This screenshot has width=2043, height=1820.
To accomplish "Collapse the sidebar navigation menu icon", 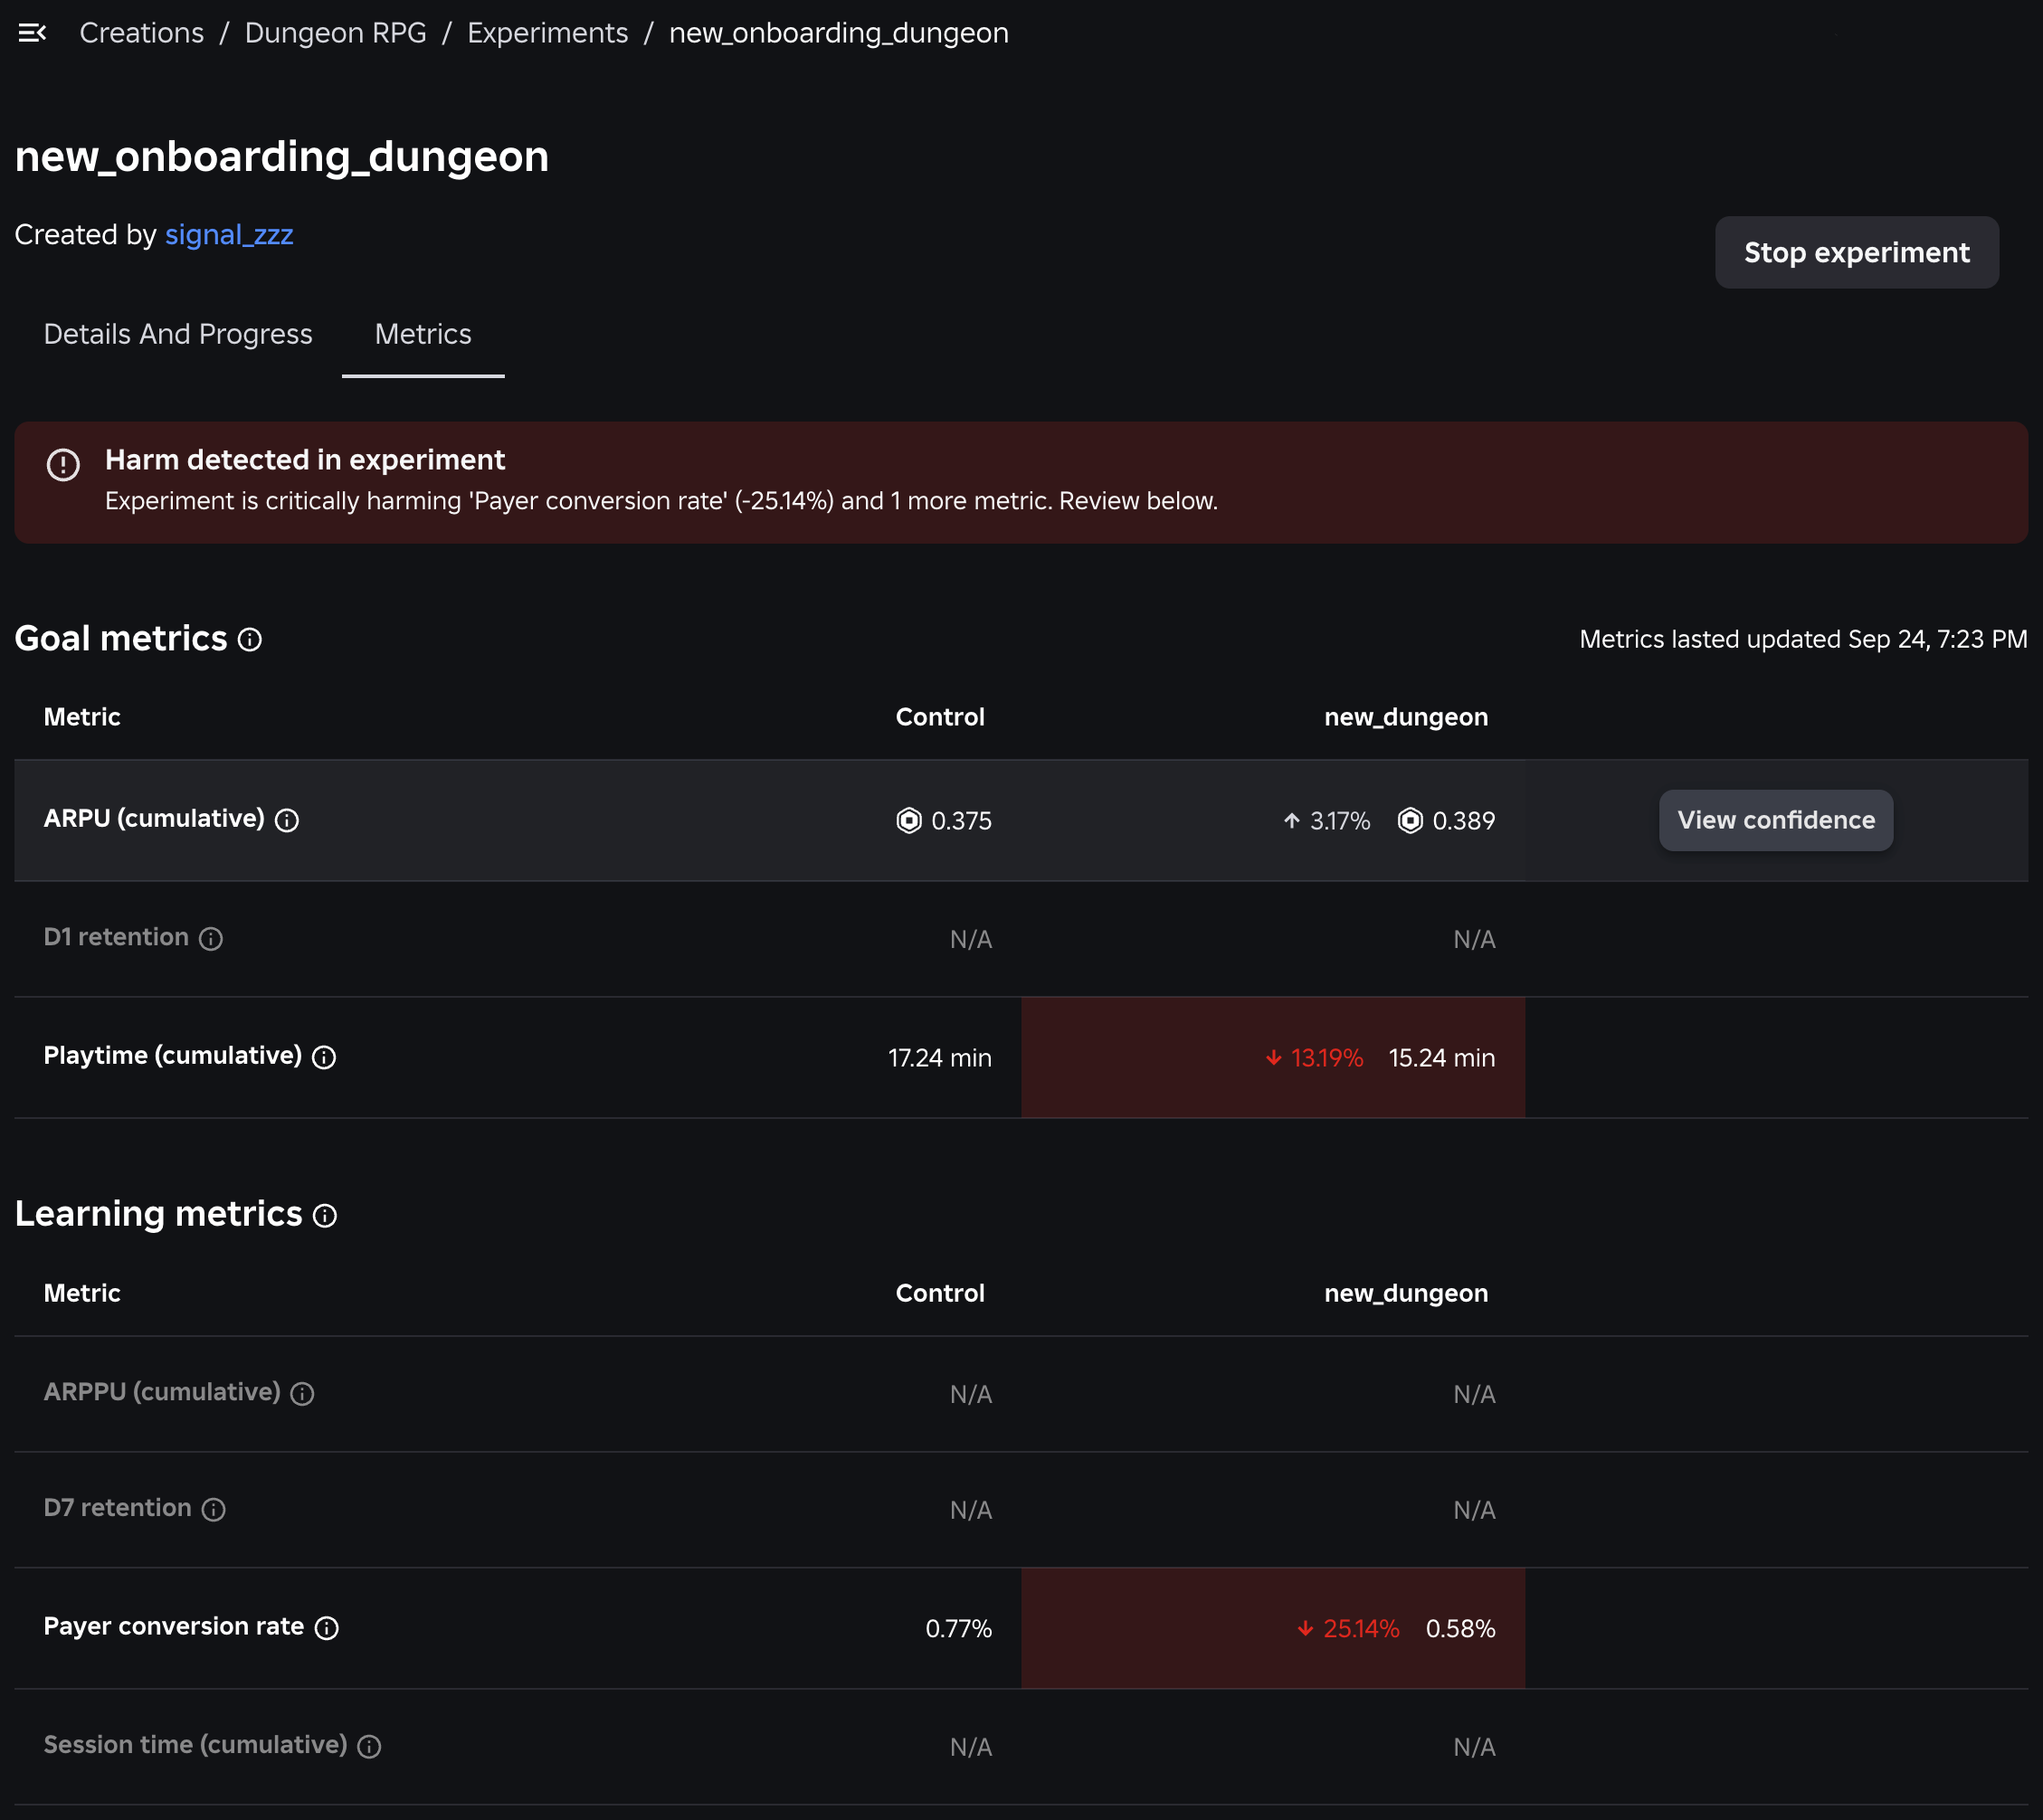I will click(32, 33).
